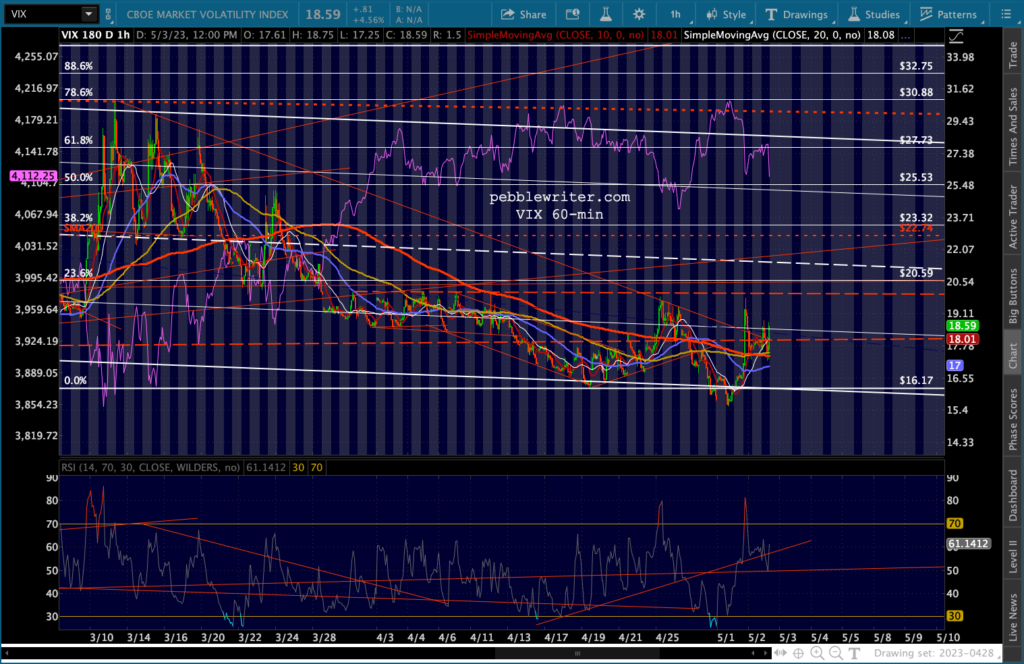
Task: Click the hamburger menu icon top right
Action: point(1009,14)
